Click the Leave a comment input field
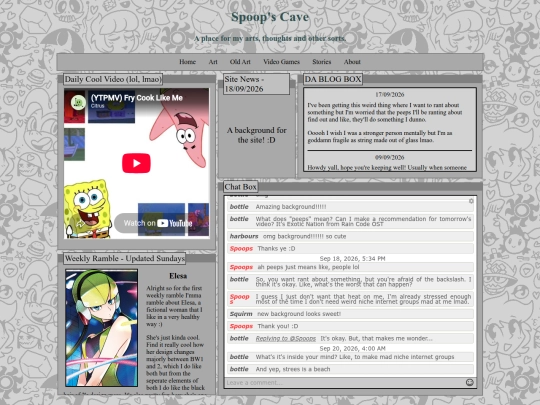540x405 pixels. (344, 382)
